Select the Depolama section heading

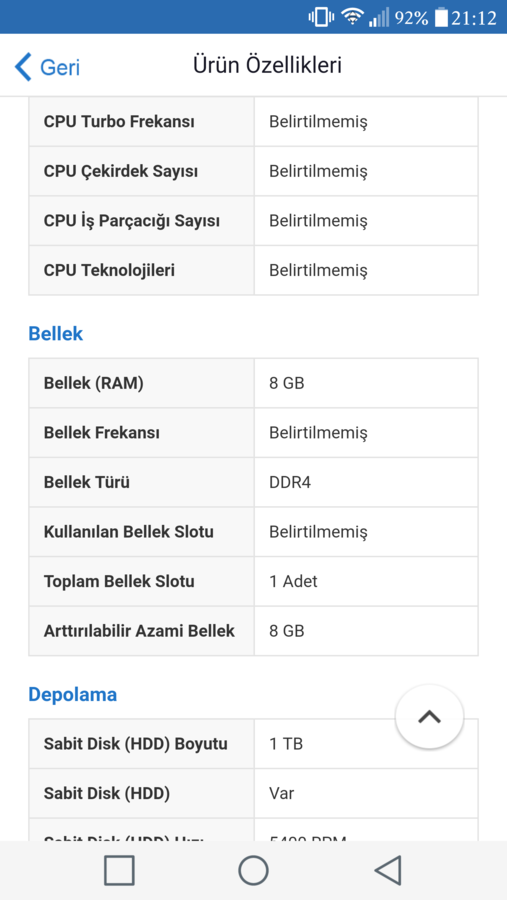[72, 695]
